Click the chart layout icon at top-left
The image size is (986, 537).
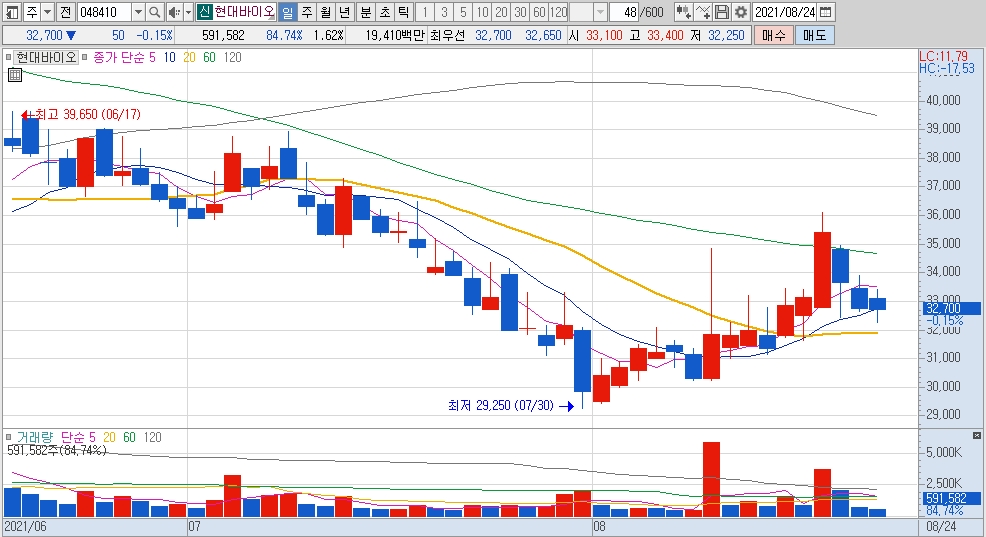coord(12,12)
